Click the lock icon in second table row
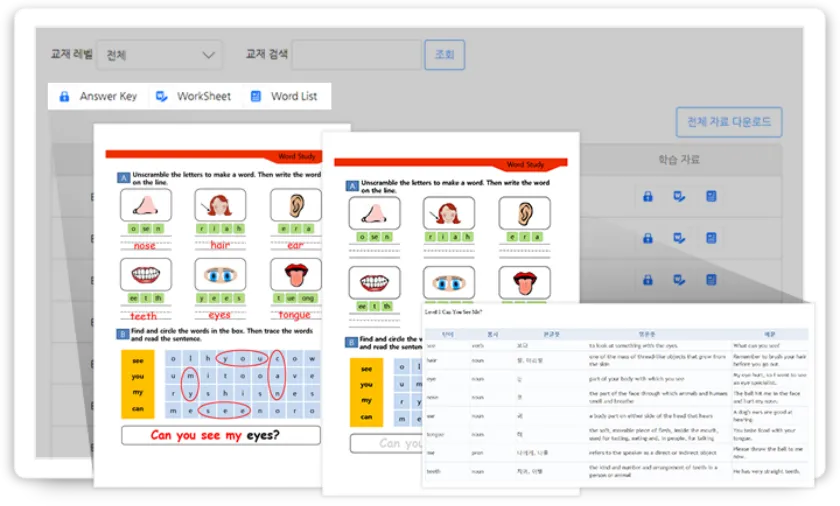This screenshot has height=506, width=840. (x=648, y=238)
